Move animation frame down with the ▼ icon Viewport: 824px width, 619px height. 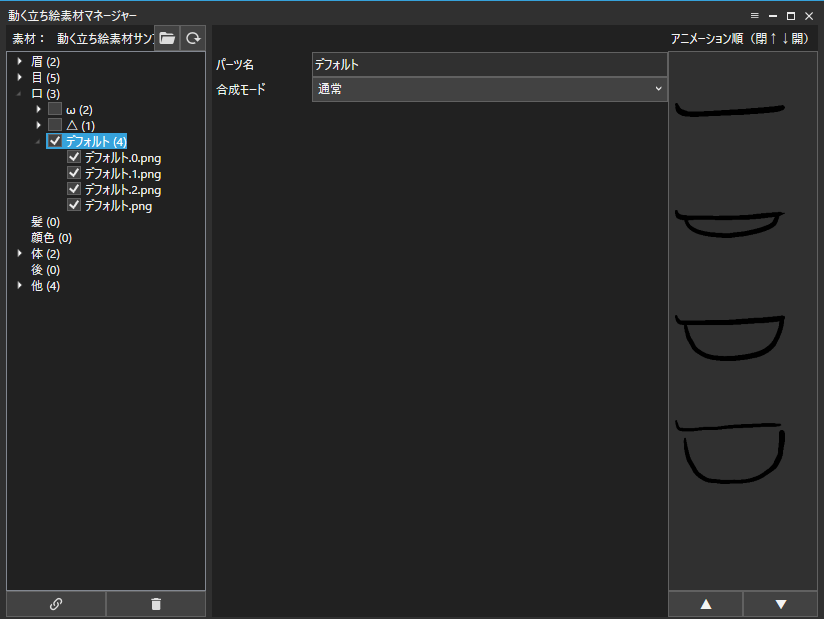(x=781, y=604)
